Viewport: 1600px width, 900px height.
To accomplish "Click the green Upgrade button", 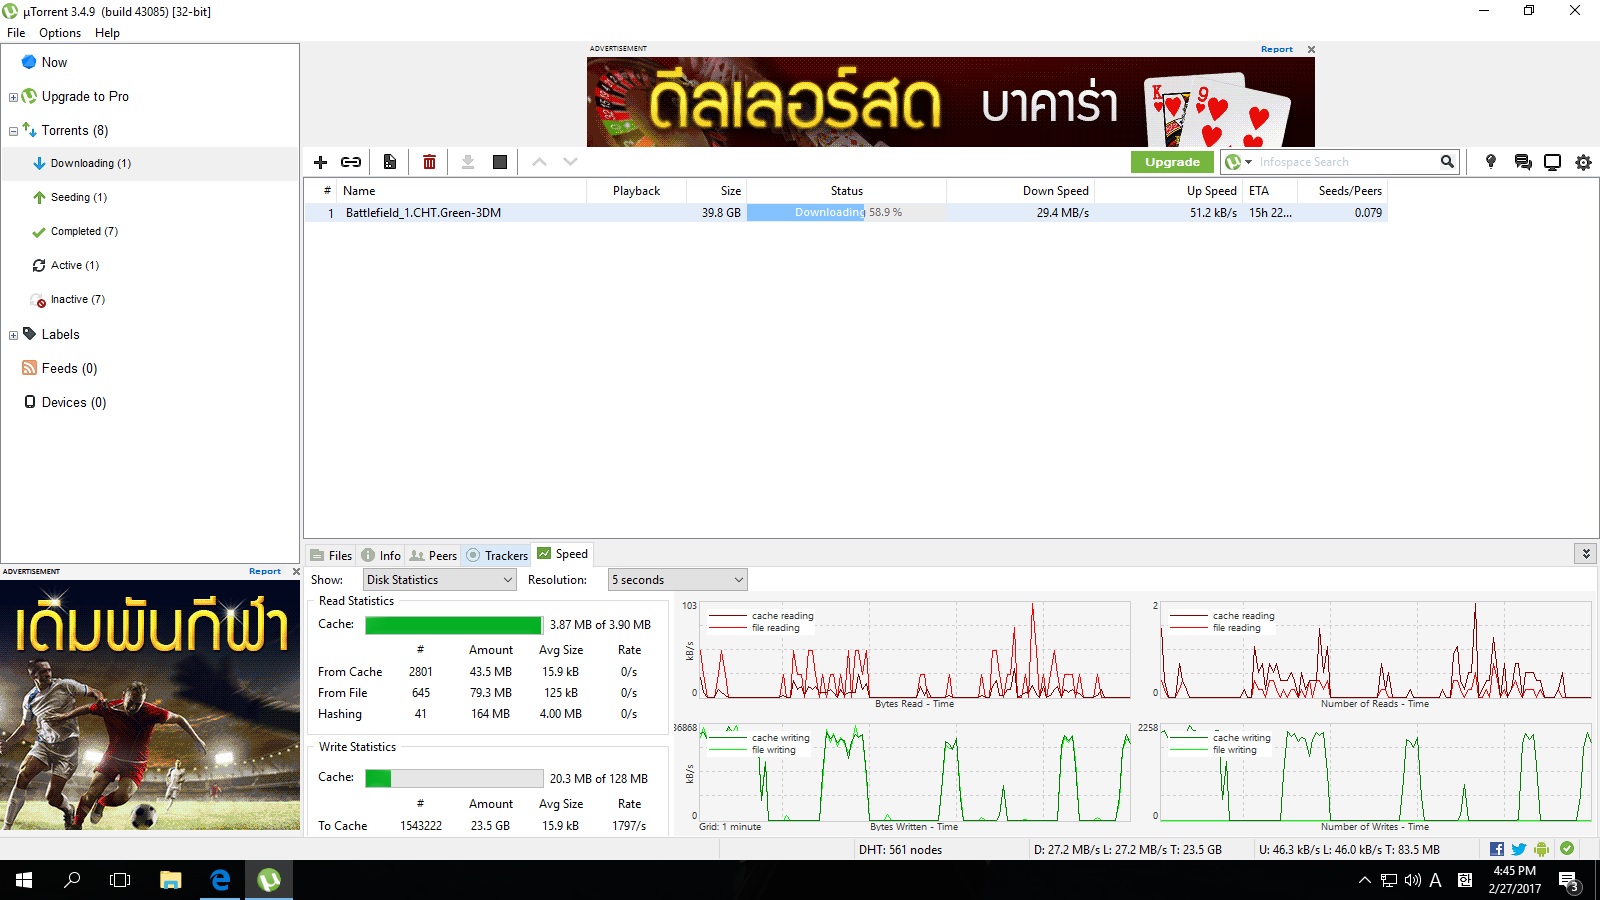I will (x=1172, y=162).
